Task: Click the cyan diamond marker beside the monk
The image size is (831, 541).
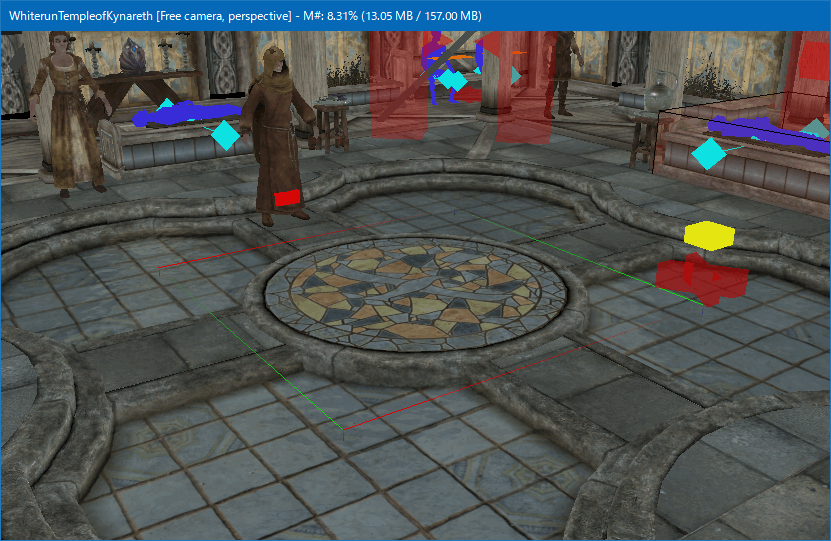Action: click(x=225, y=135)
